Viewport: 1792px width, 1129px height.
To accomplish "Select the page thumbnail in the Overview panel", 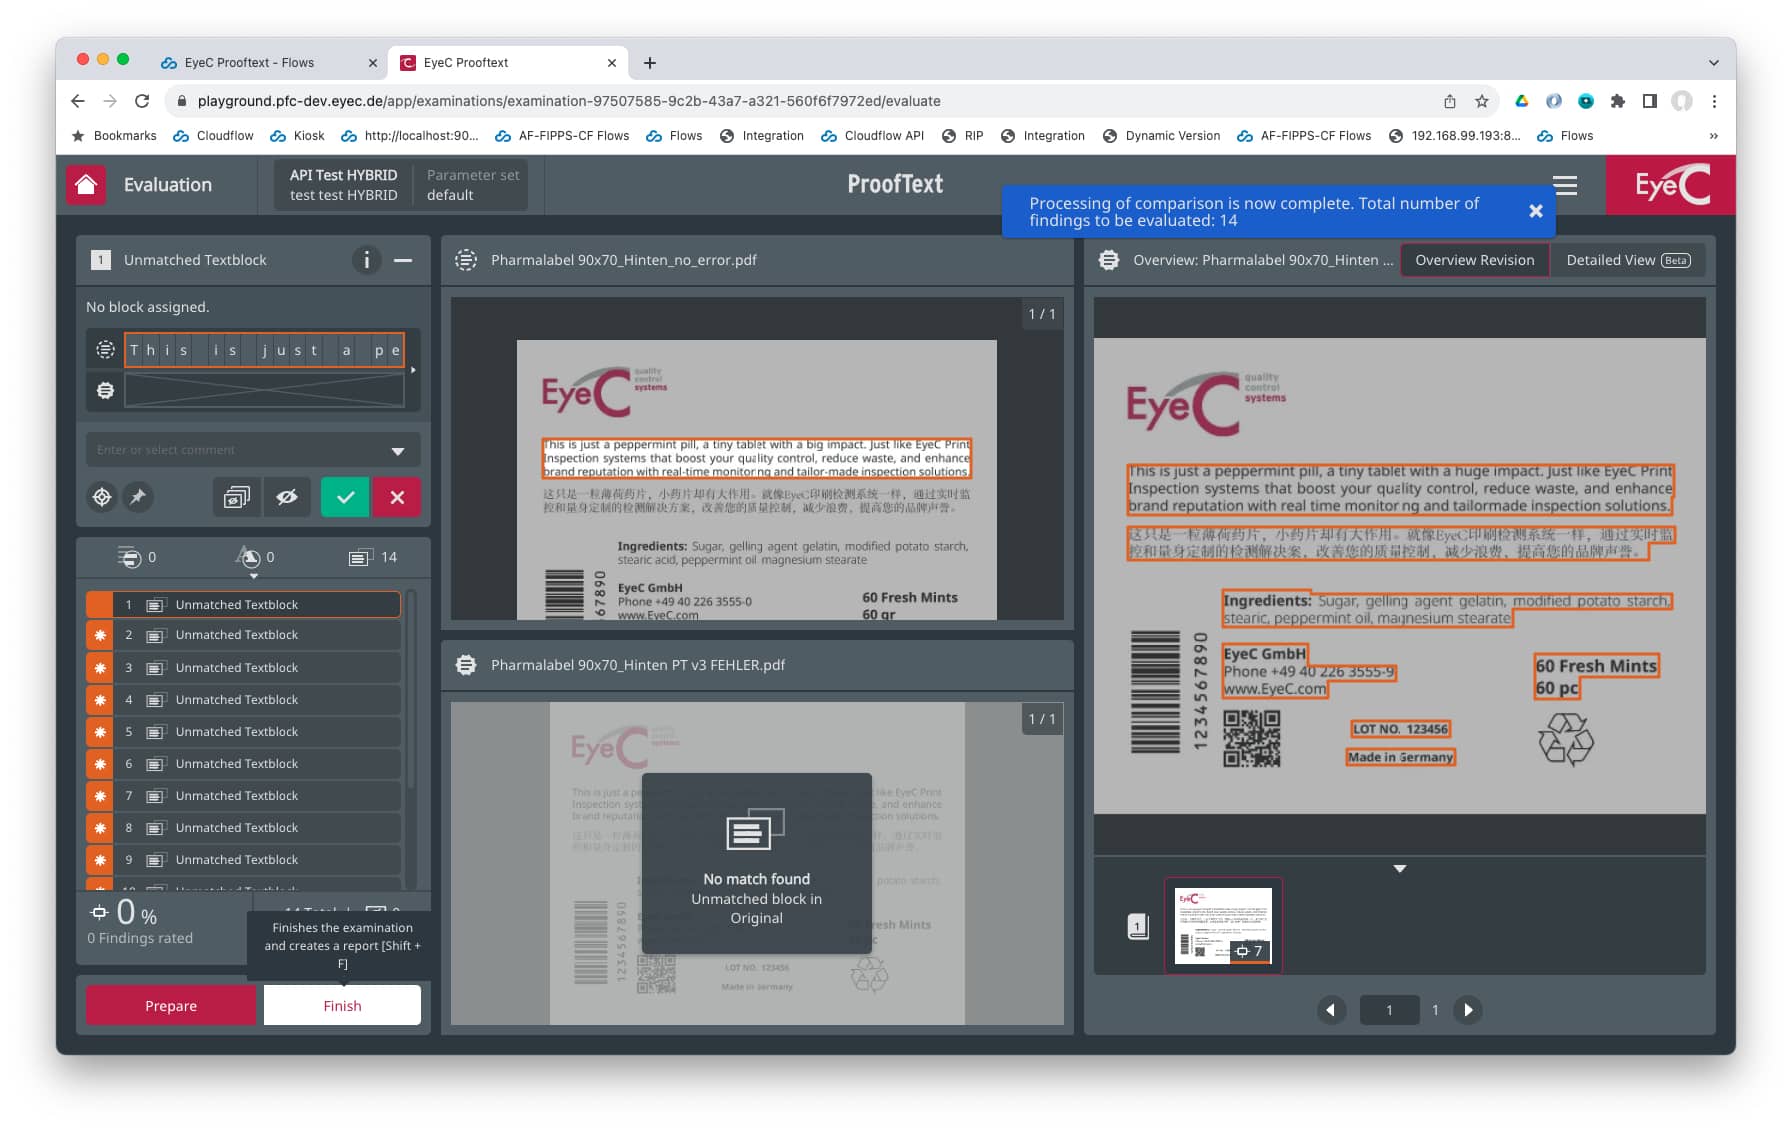I will coord(1223,923).
